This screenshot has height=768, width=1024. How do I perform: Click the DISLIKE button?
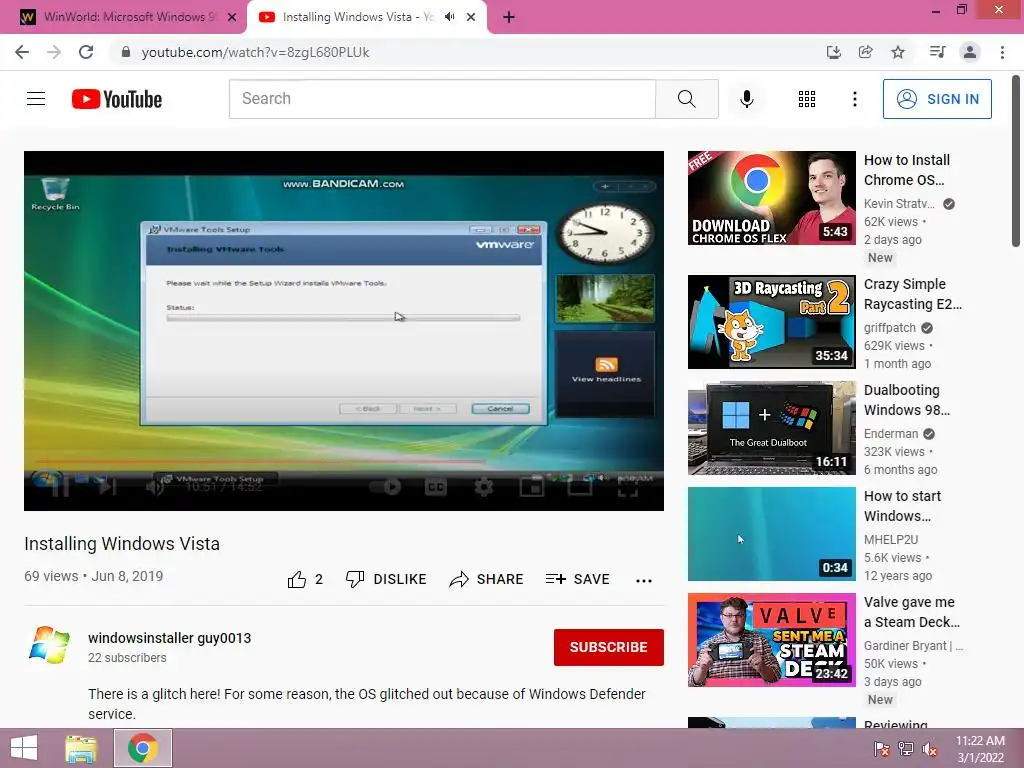386,579
